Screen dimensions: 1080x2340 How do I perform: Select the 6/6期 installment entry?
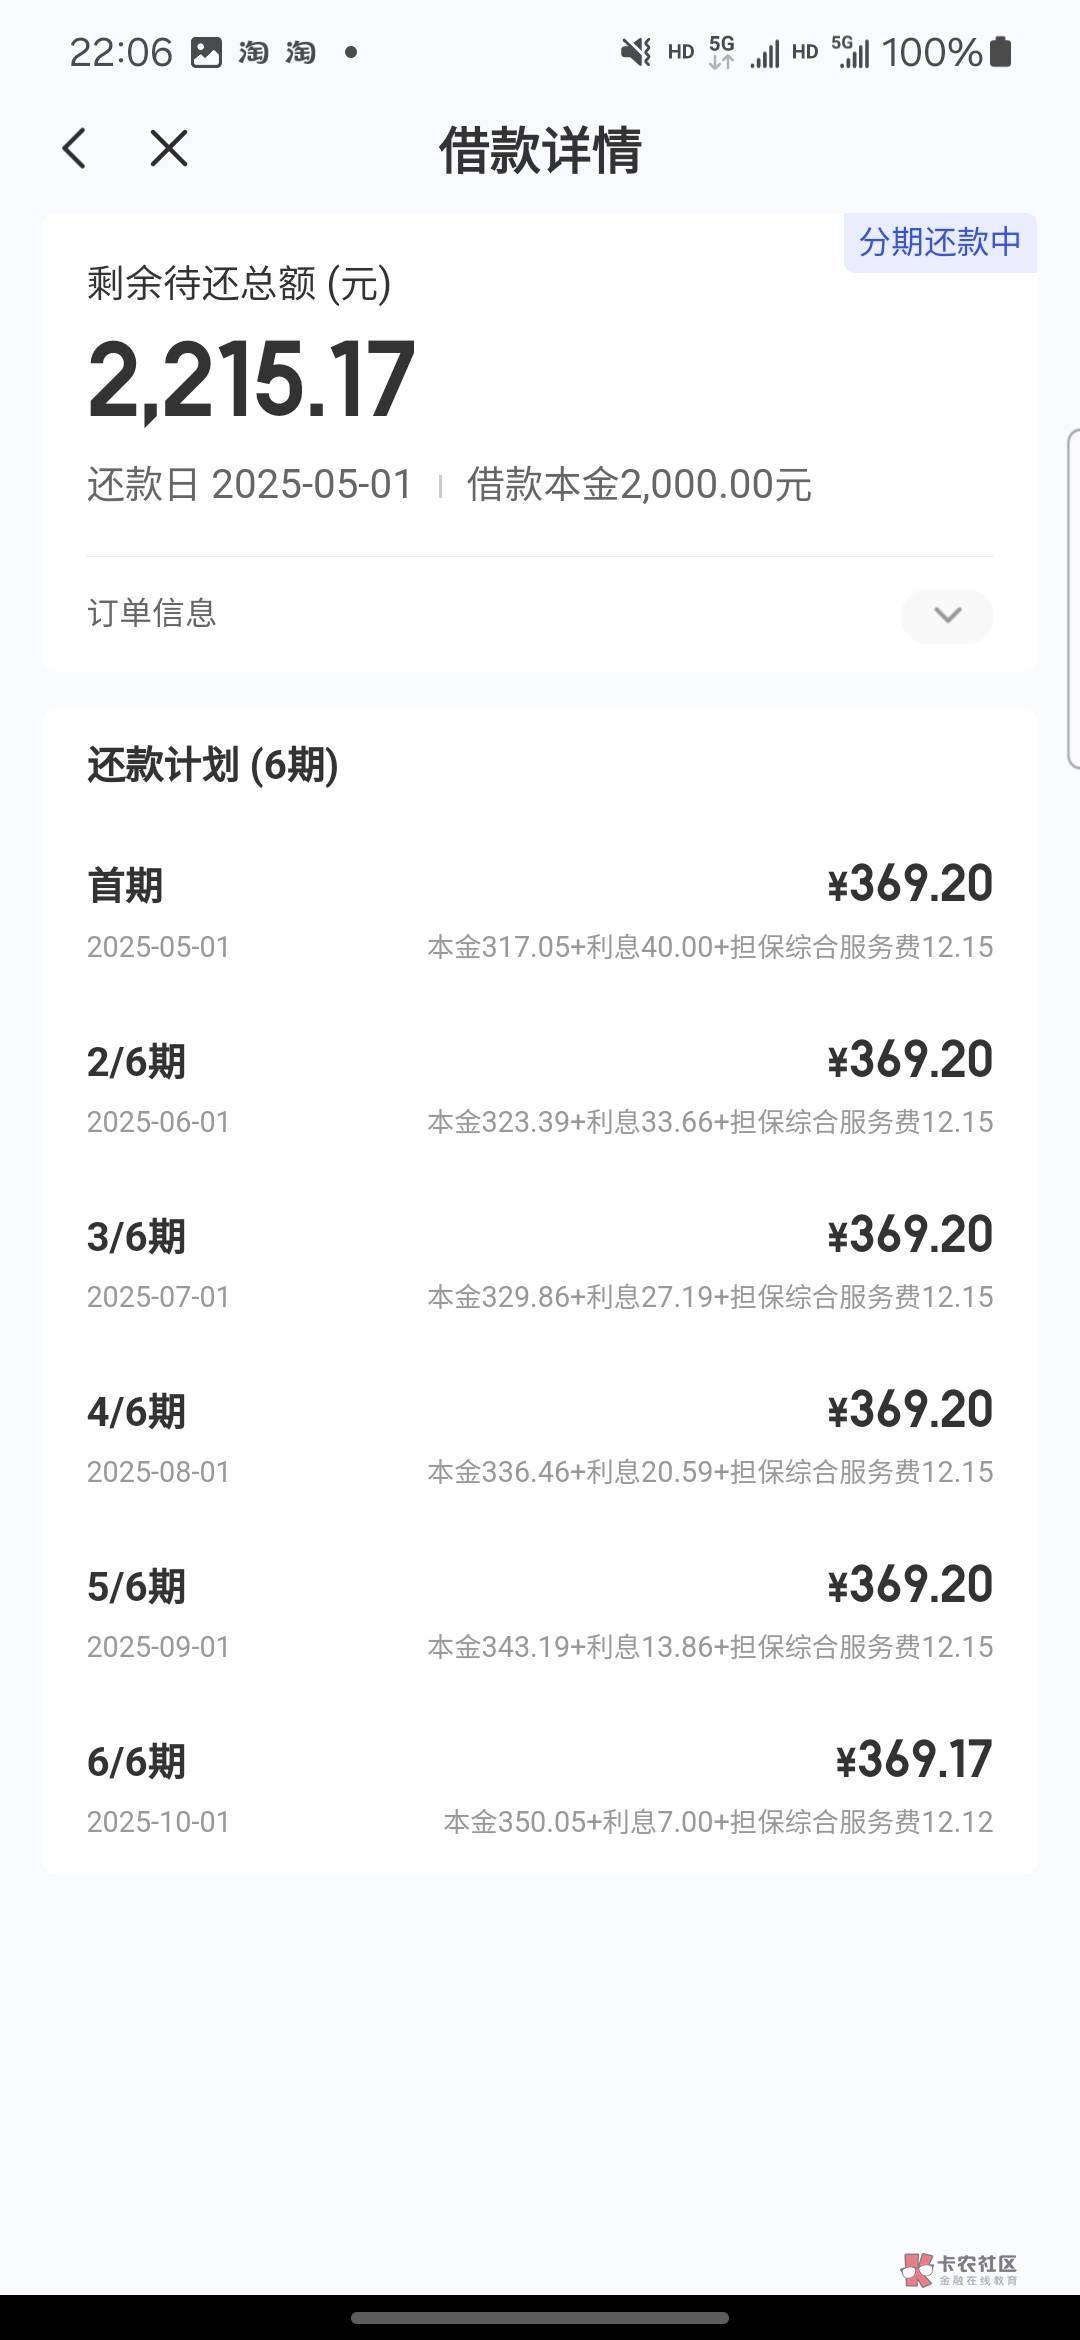tap(540, 1788)
